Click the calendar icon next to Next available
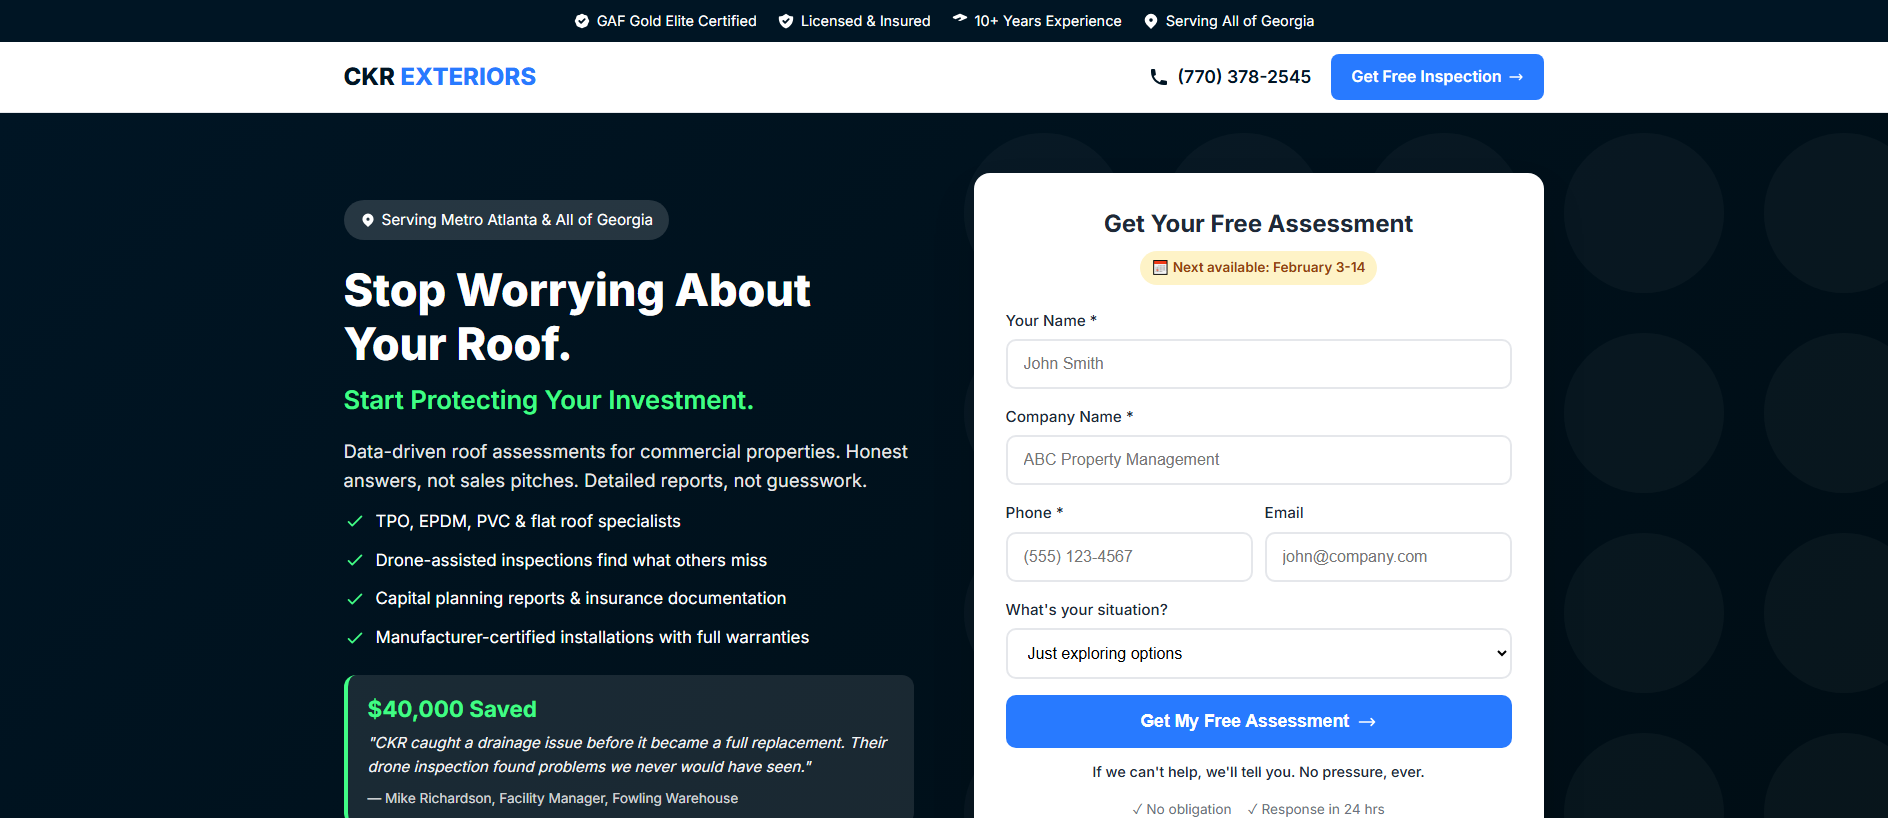Screen dimensions: 1888x818 coord(1160,268)
